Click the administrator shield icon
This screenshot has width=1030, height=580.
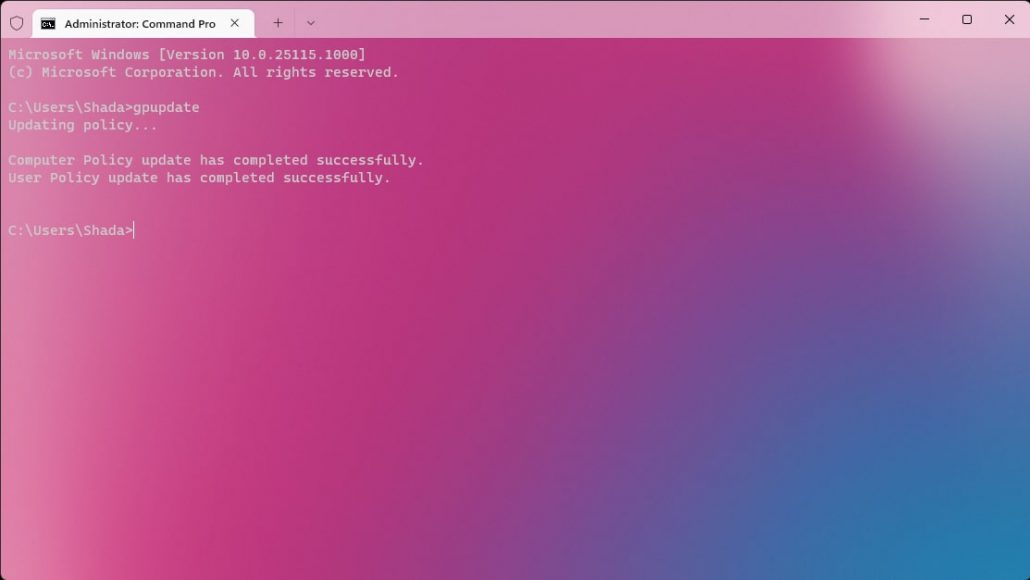tap(16, 23)
